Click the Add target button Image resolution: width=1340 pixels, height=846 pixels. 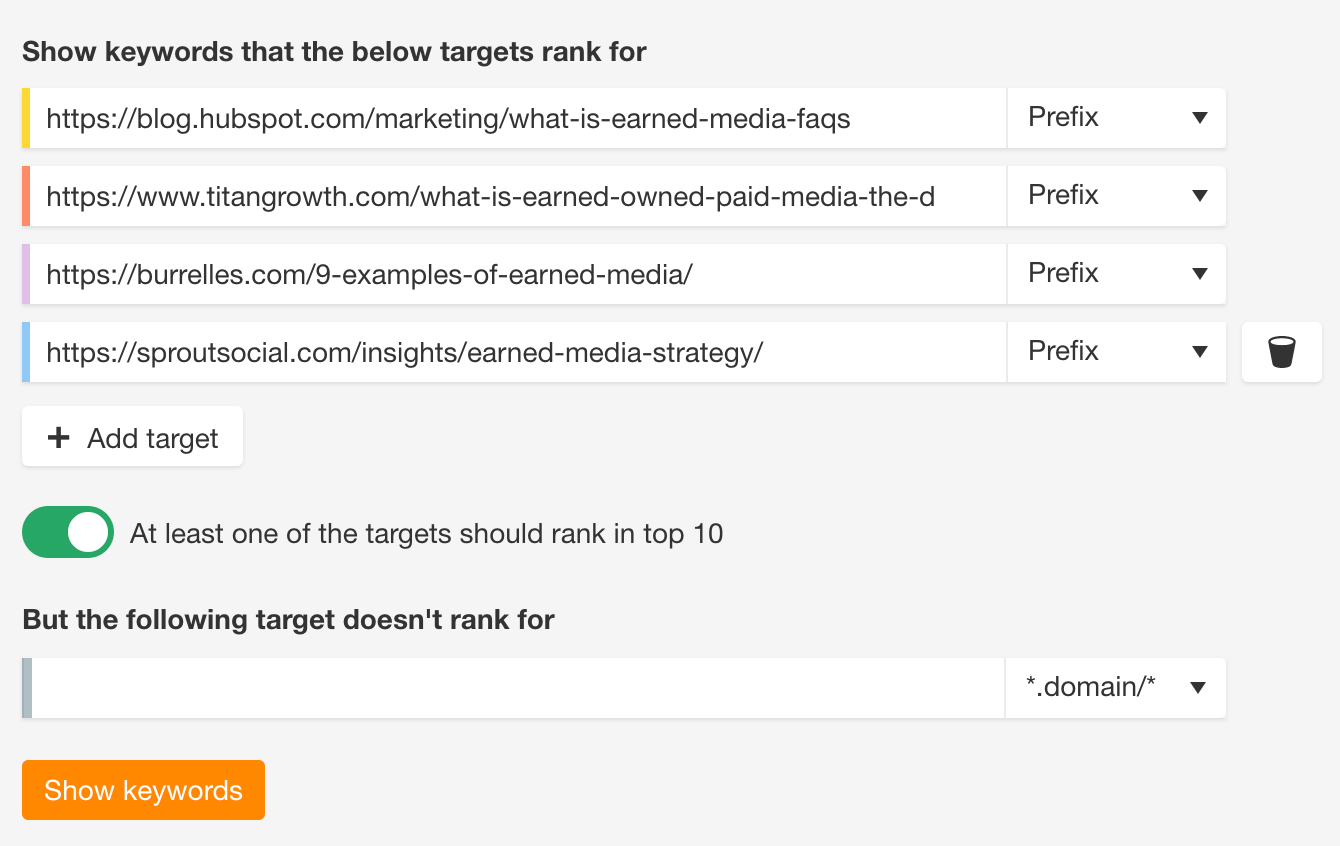[132, 436]
